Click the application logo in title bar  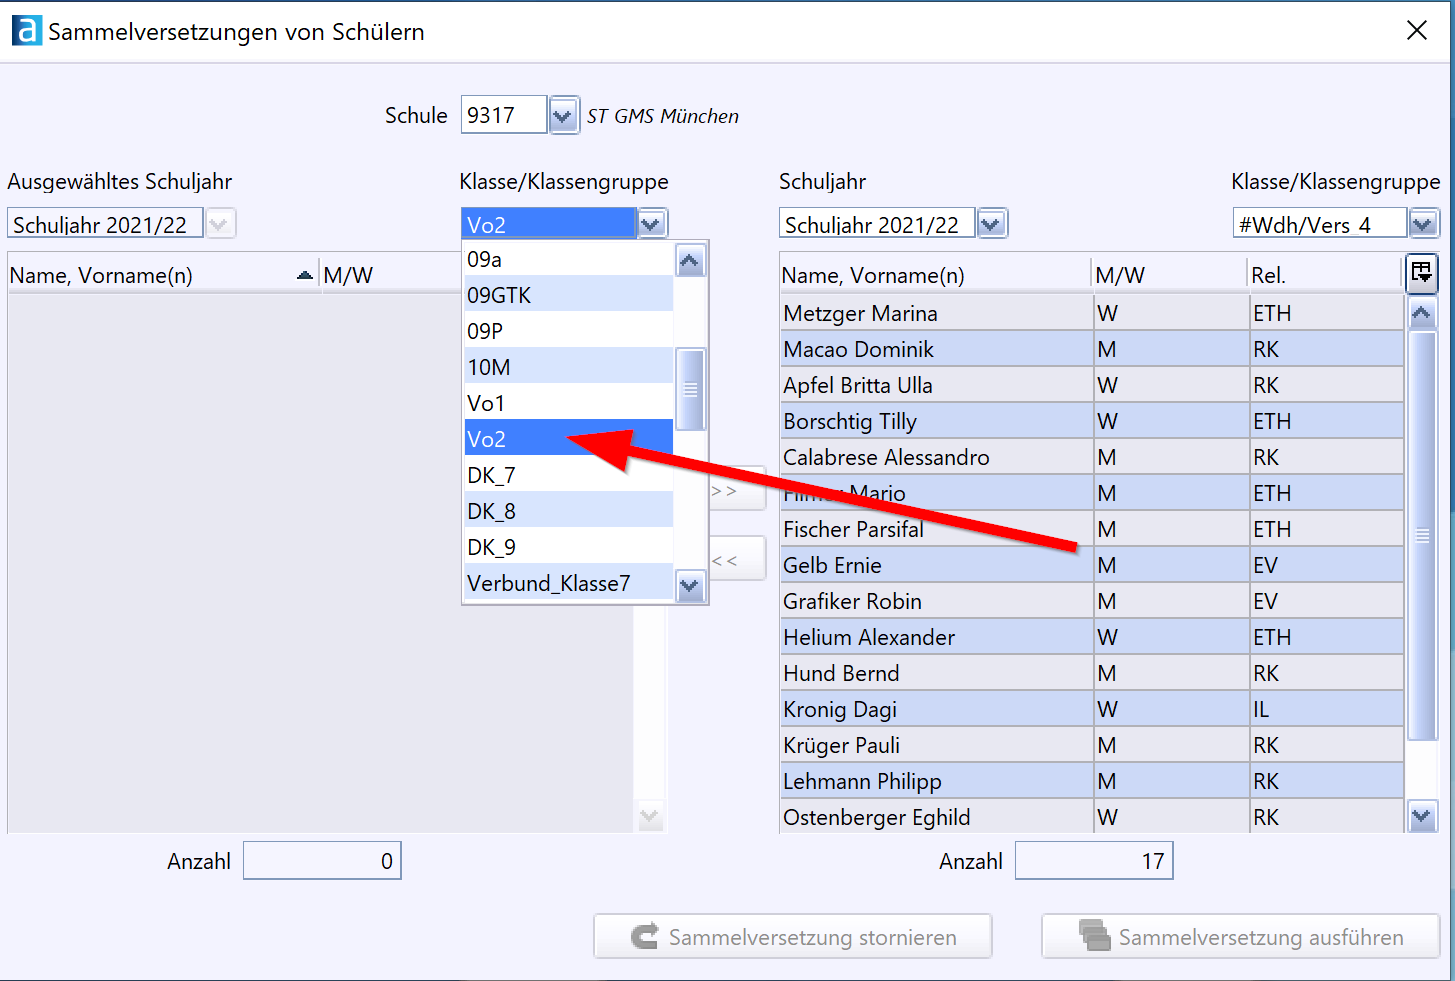click(27, 31)
